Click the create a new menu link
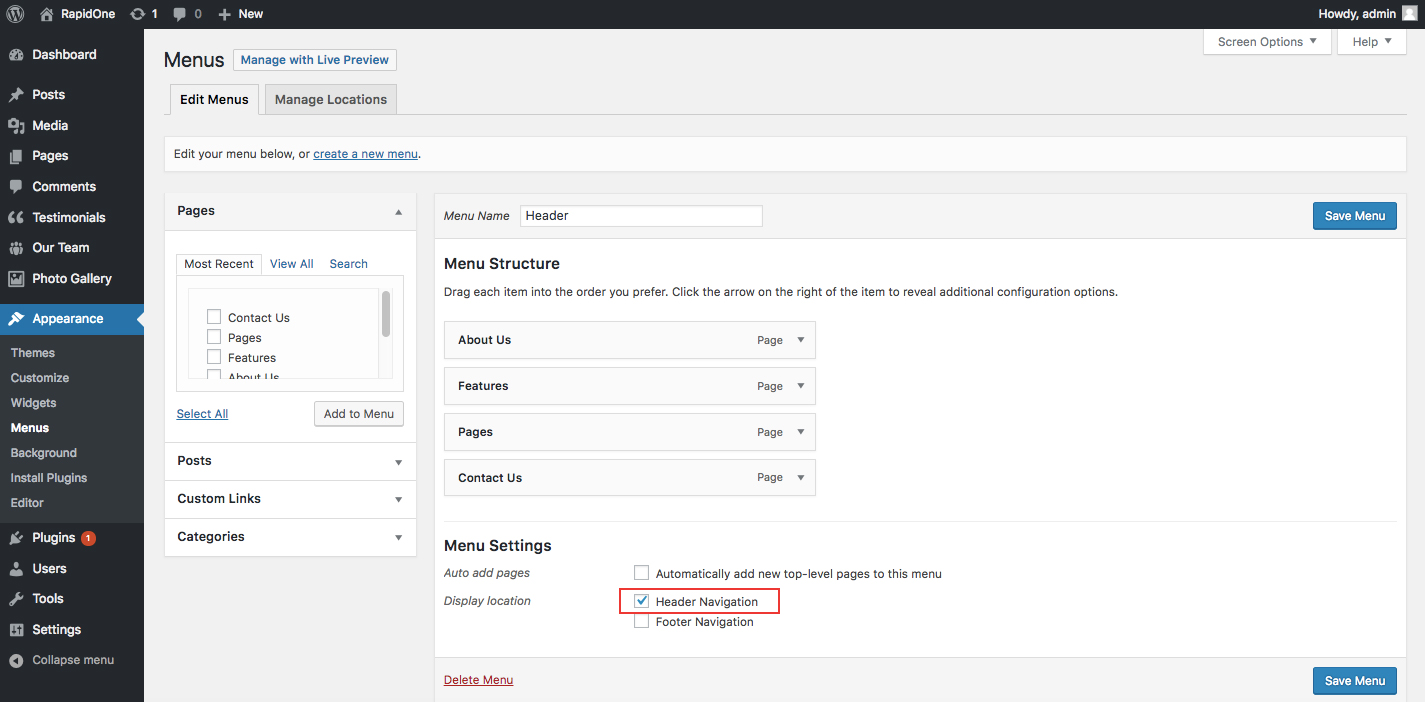This screenshot has height=702, width=1425. [x=365, y=154]
